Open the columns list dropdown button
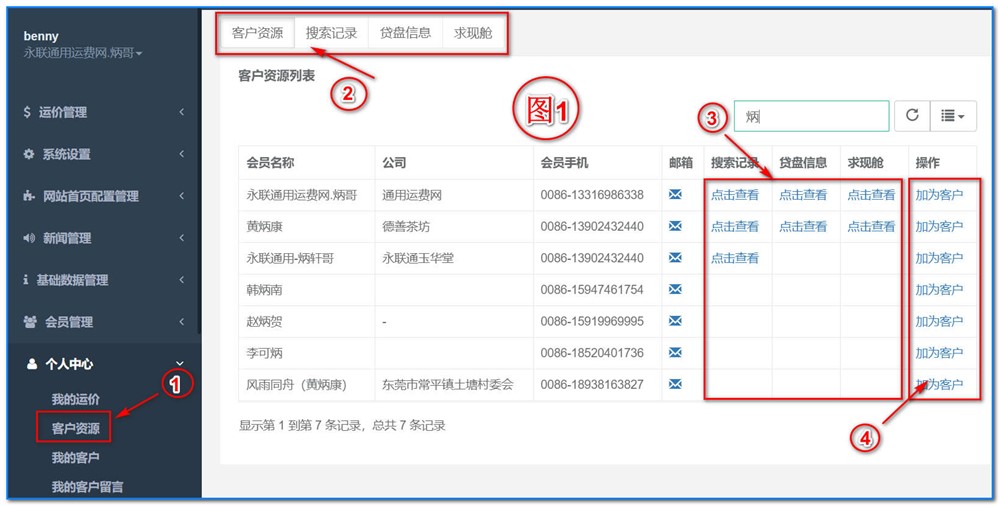1000x506 pixels. coord(953,115)
